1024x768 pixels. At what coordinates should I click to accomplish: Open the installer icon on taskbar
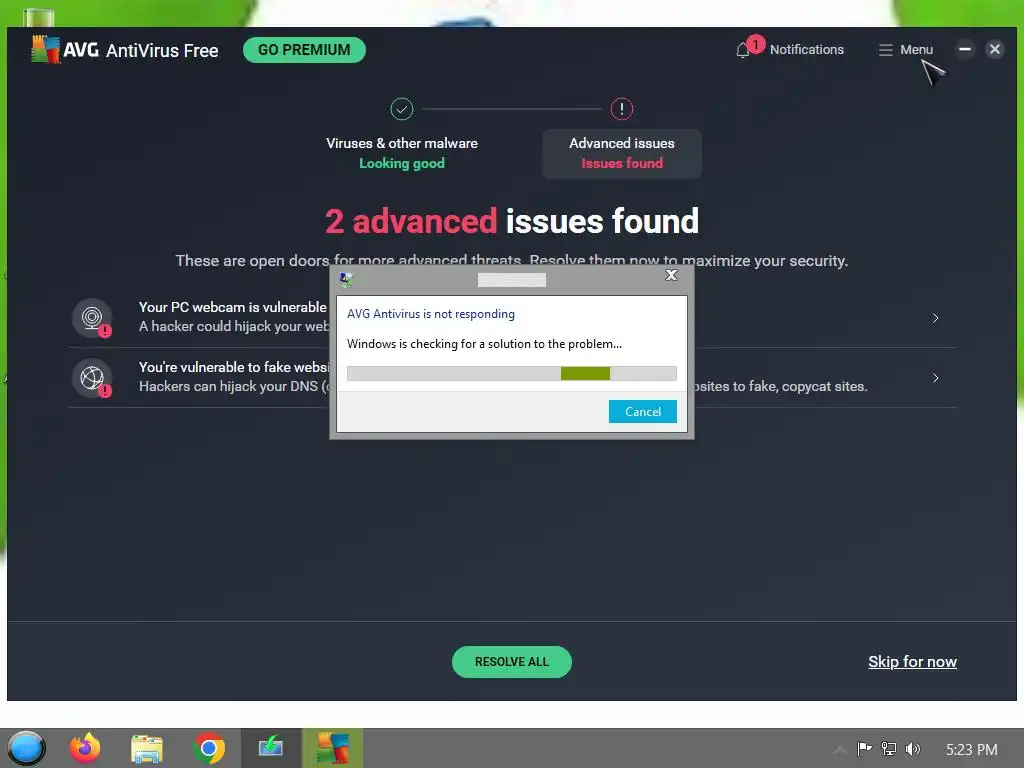point(270,747)
